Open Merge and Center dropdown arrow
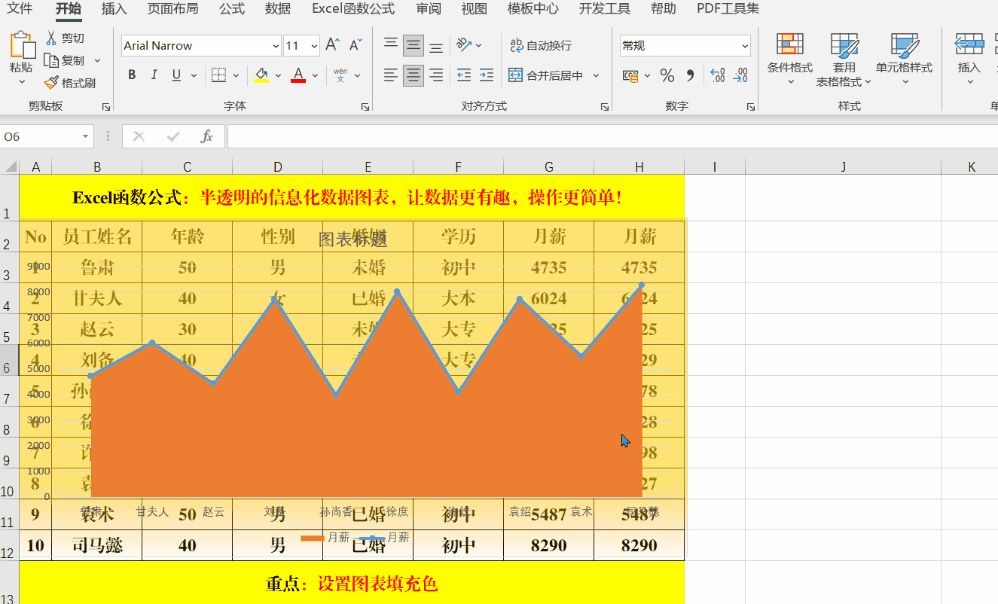Image resolution: width=998 pixels, height=604 pixels. click(596, 76)
